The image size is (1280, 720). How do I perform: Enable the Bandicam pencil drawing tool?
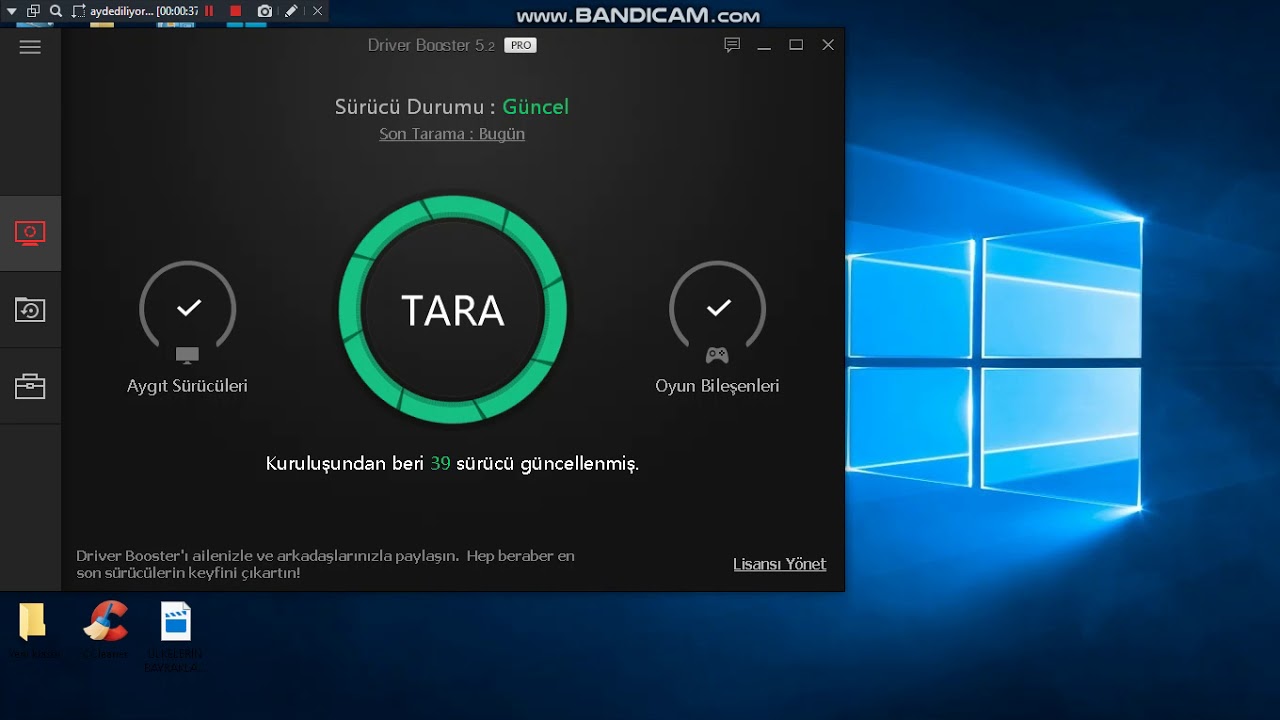291,11
